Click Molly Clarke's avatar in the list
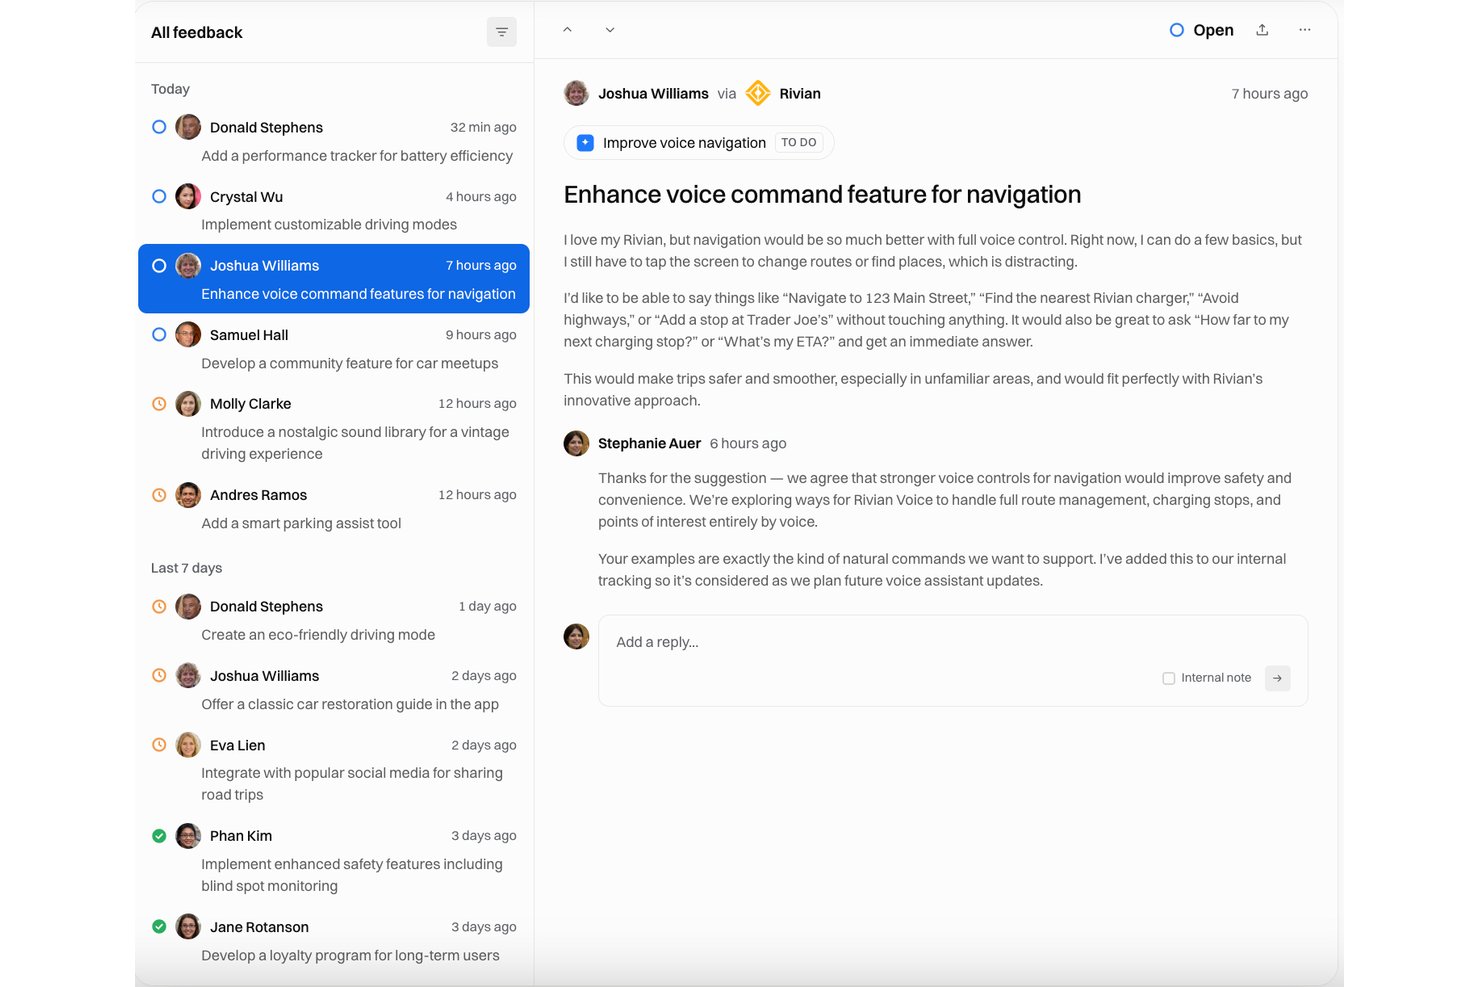The image size is (1480, 987). click(x=188, y=404)
